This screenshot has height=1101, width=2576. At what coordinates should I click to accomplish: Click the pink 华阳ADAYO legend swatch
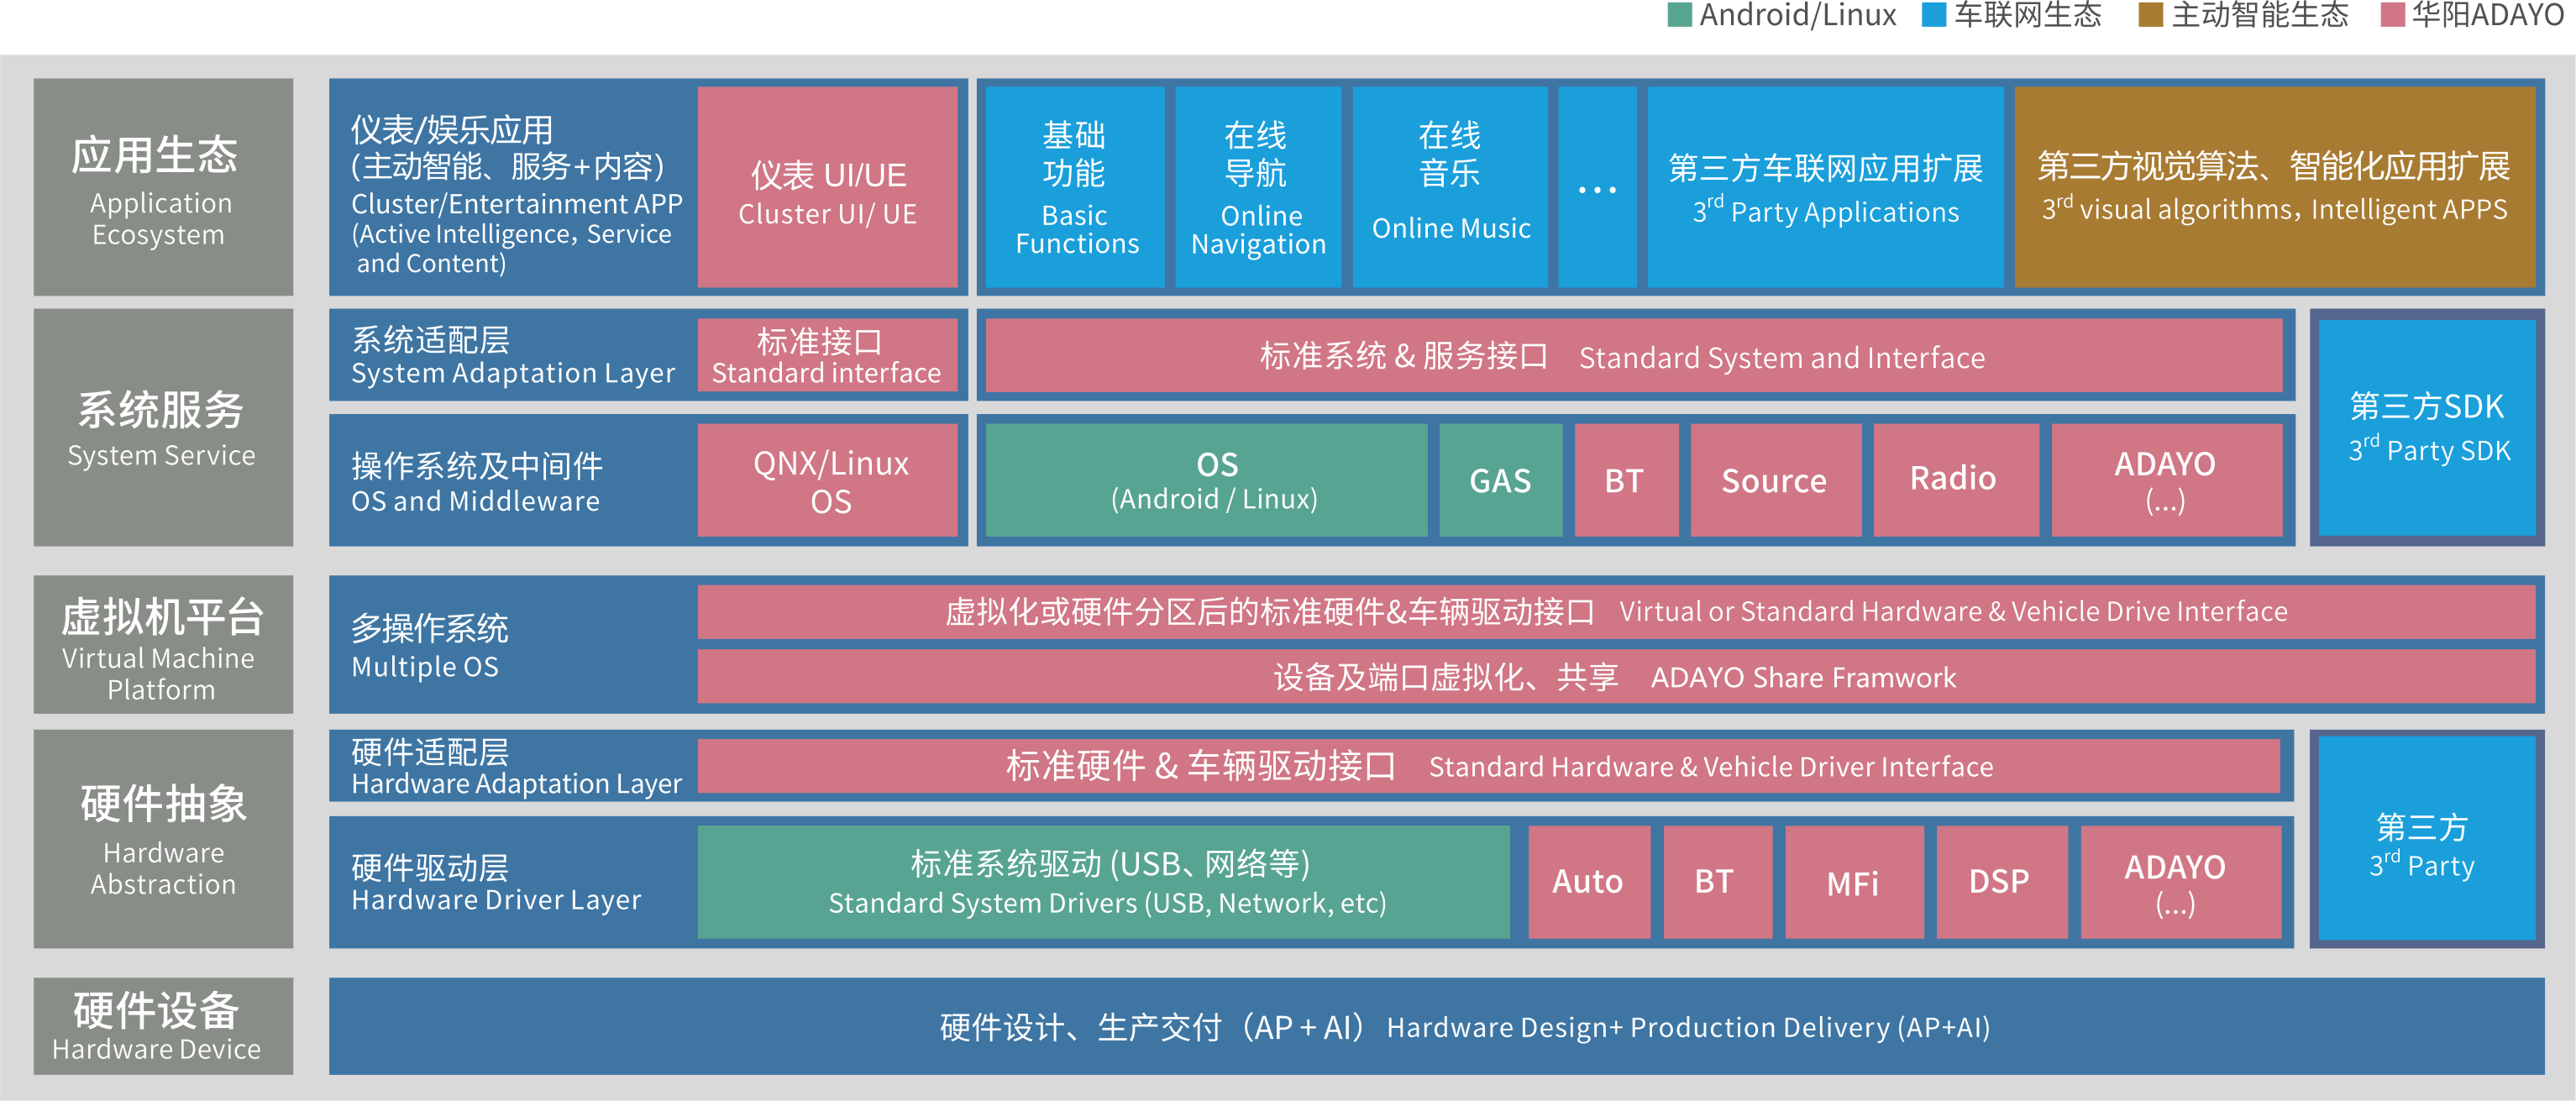coord(2392,15)
